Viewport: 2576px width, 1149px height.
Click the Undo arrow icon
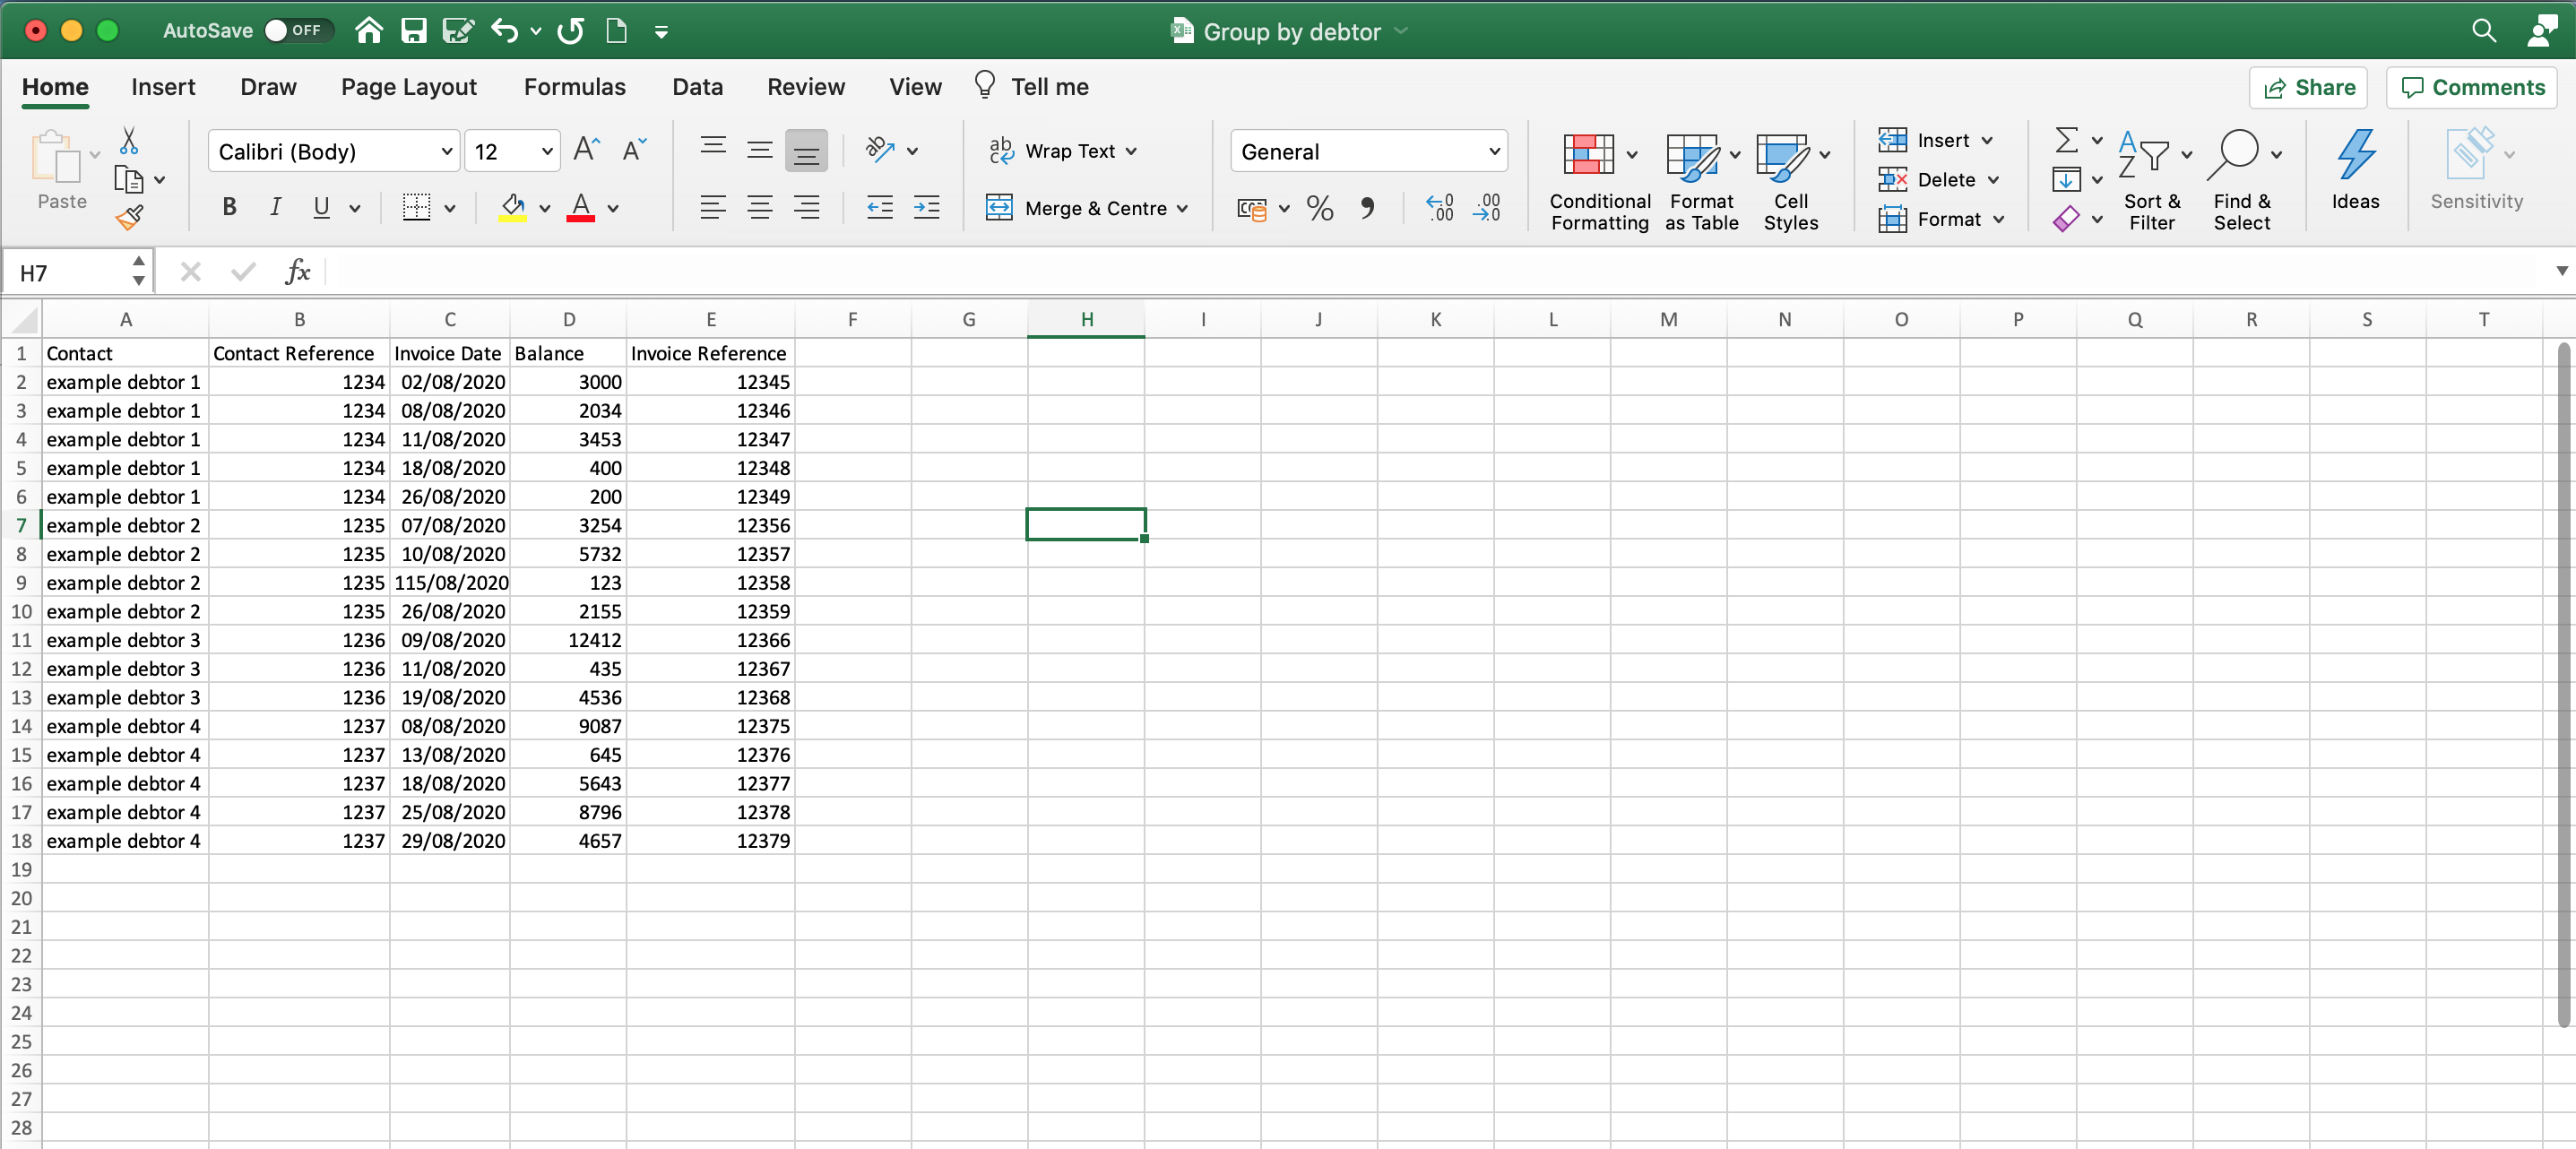(x=505, y=31)
